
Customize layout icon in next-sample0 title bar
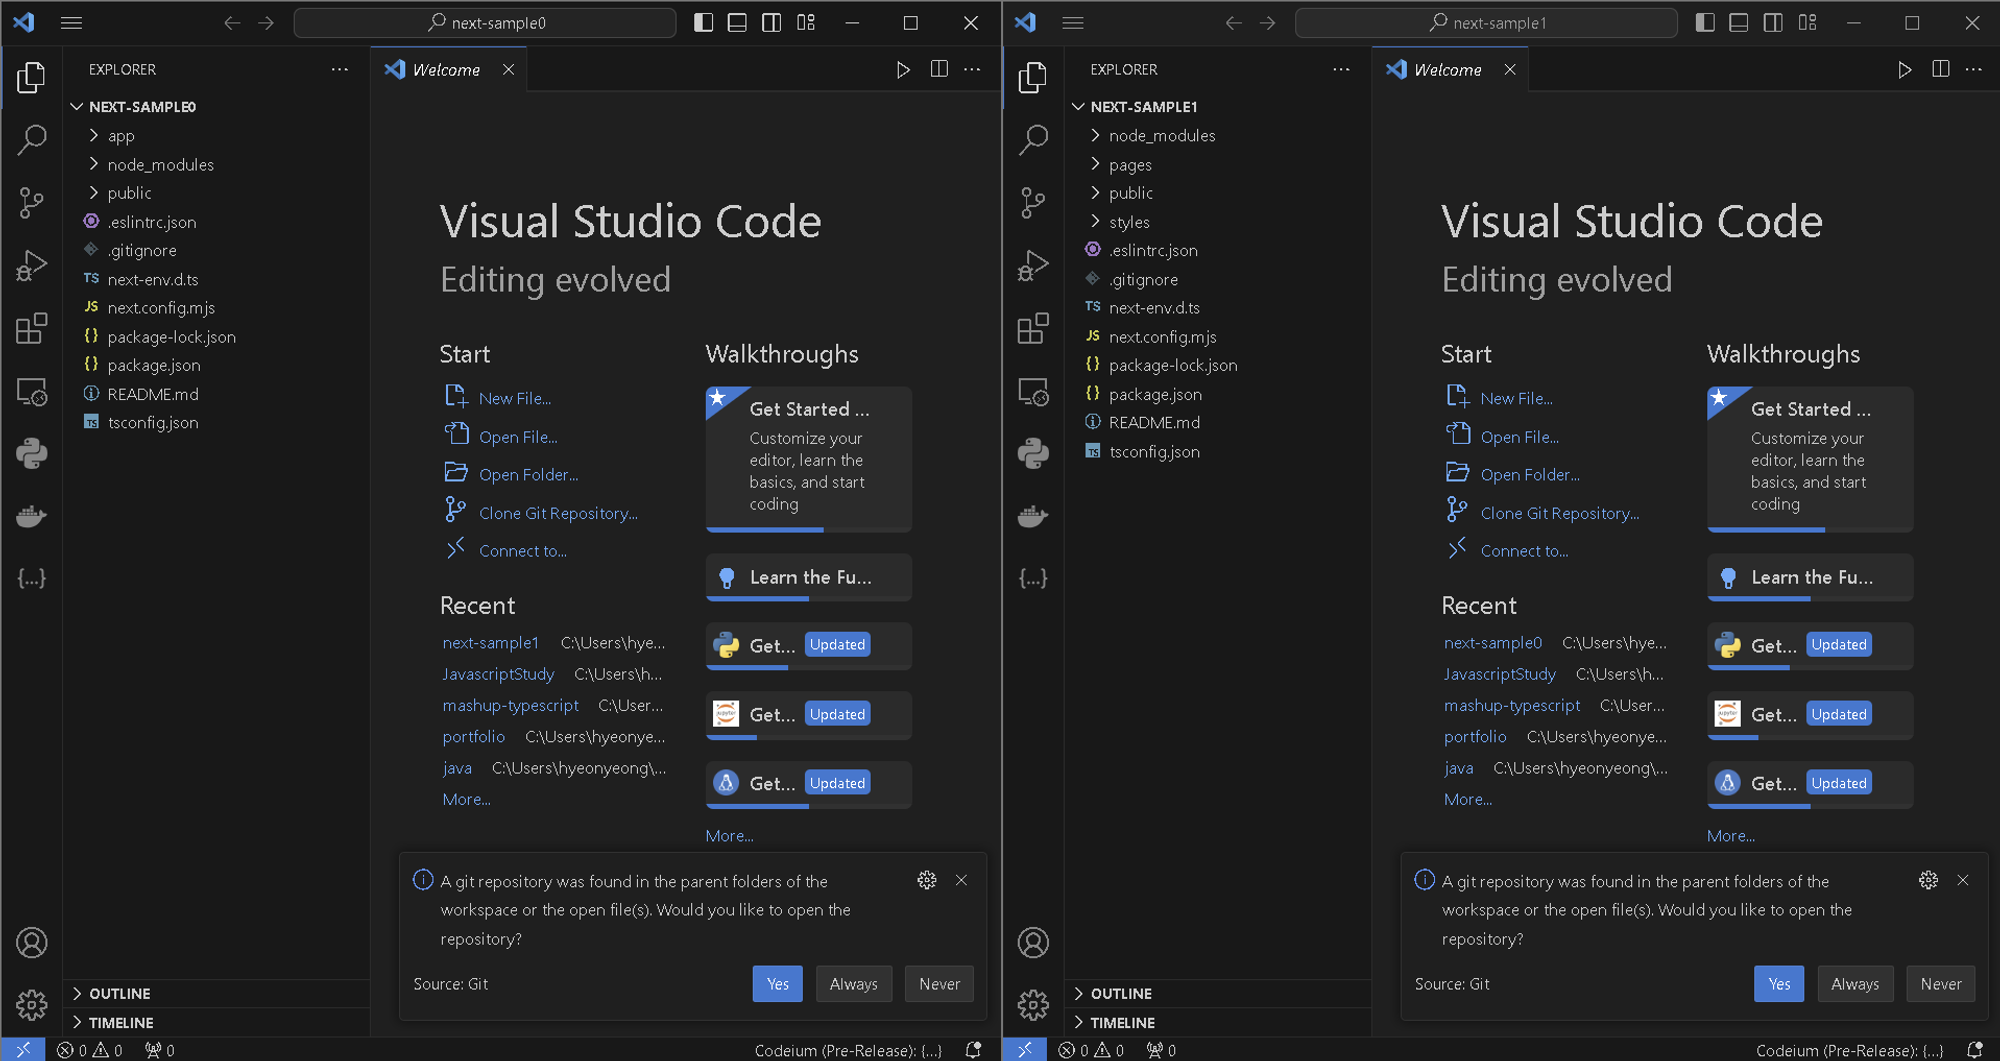[x=806, y=22]
